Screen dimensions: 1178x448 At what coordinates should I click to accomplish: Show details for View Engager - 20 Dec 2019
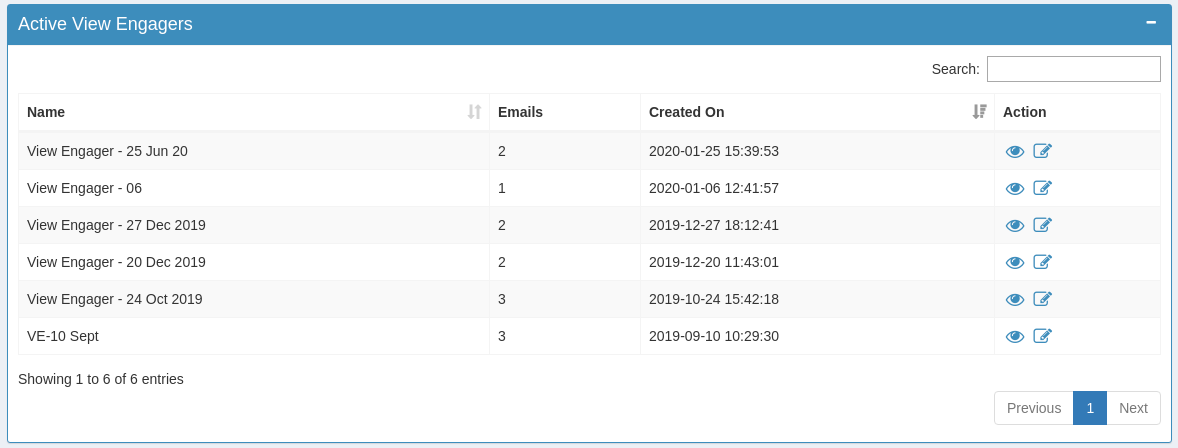pyautogui.click(x=1014, y=262)
